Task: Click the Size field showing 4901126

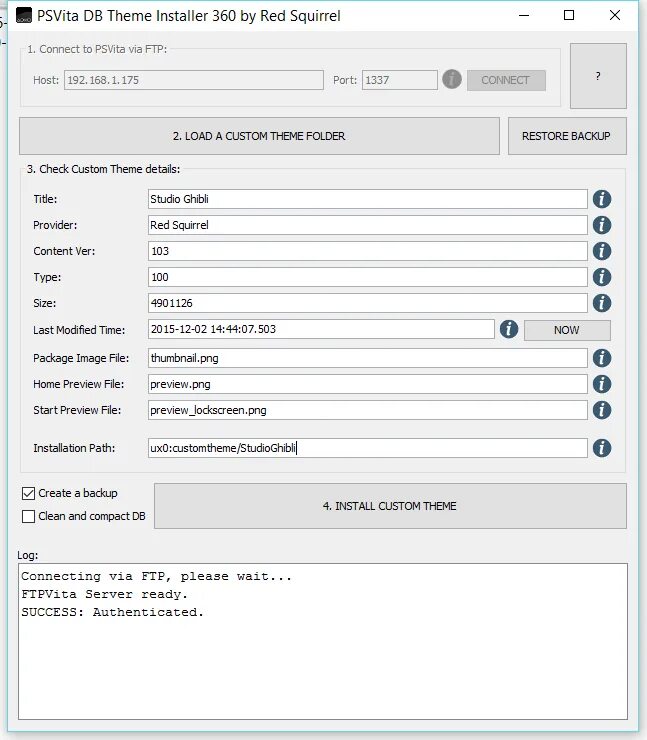Action: (x=368, y=303)
